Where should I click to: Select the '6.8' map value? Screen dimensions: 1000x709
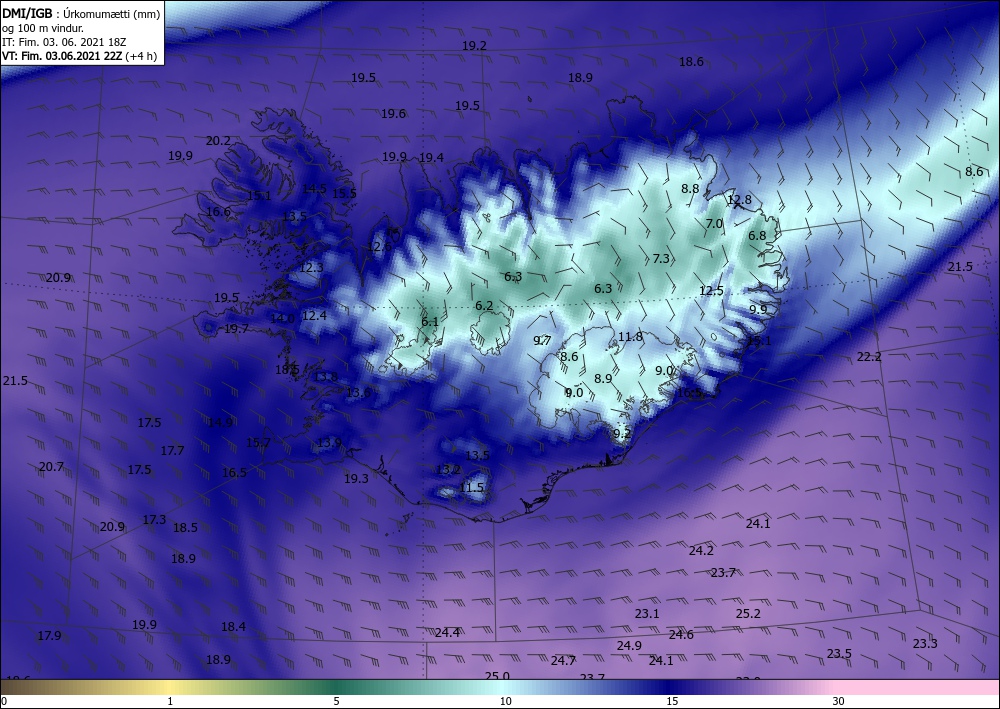[757, 236]
